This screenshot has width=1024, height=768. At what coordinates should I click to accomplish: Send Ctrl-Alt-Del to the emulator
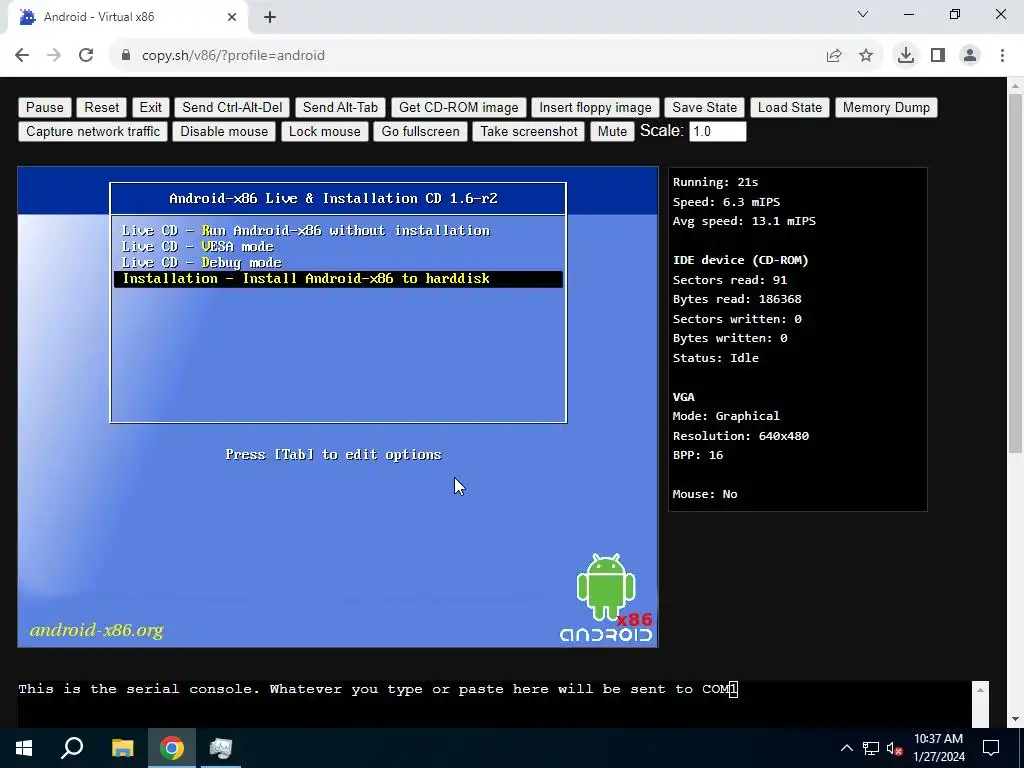232,107
